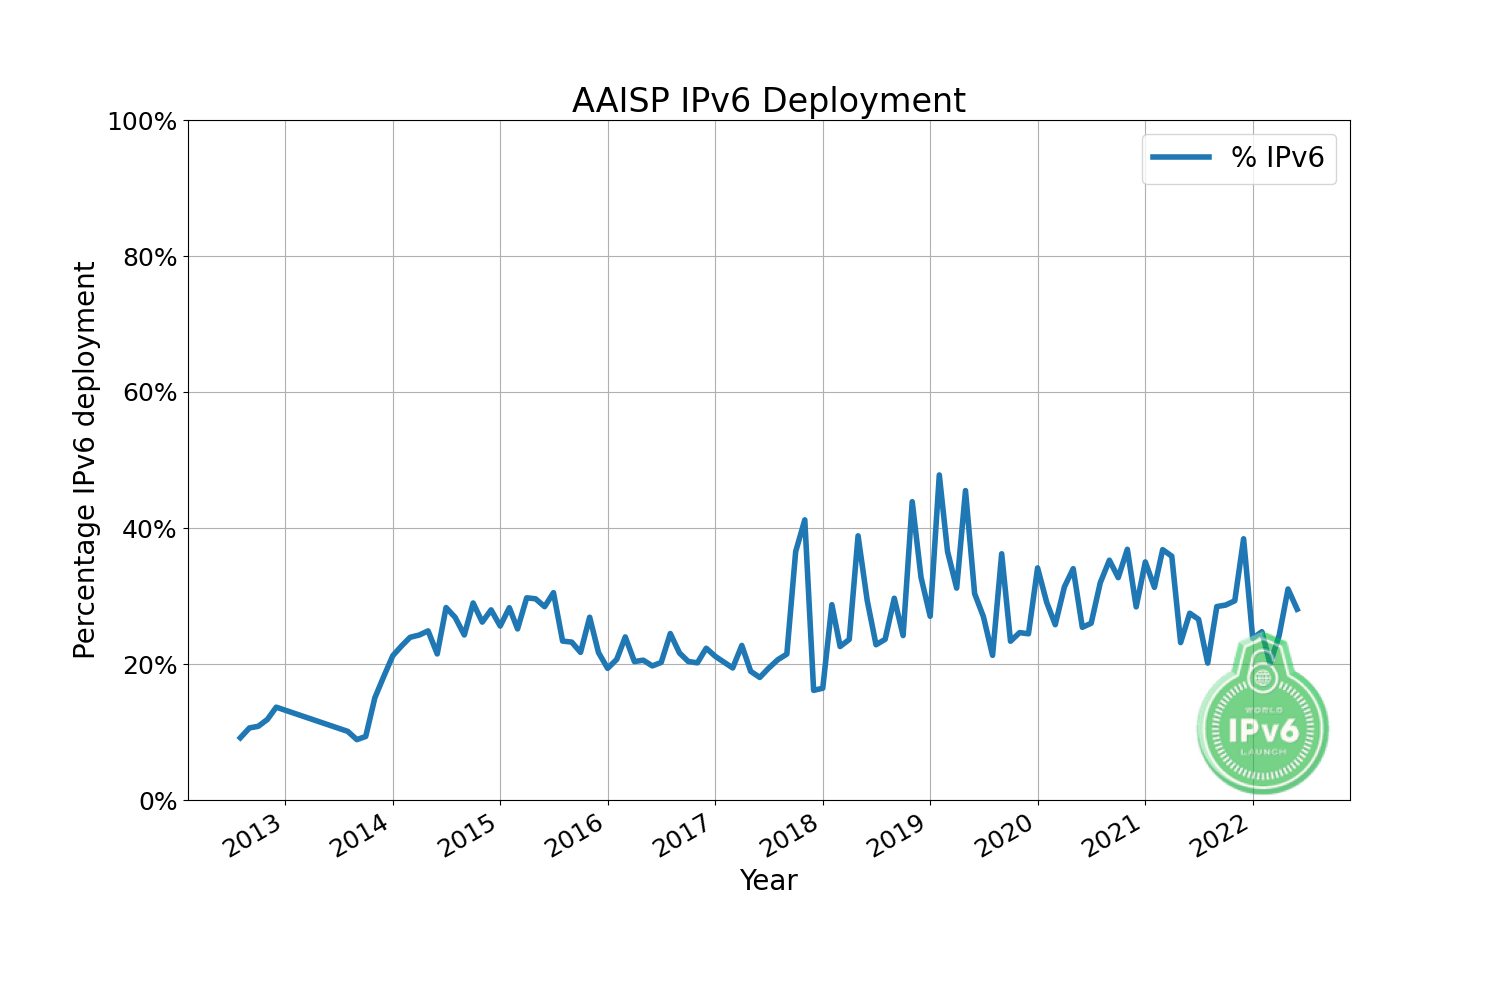Click the line's first data point in 2012
This screenshot has height=1000, width=1500.
[240, 738]
